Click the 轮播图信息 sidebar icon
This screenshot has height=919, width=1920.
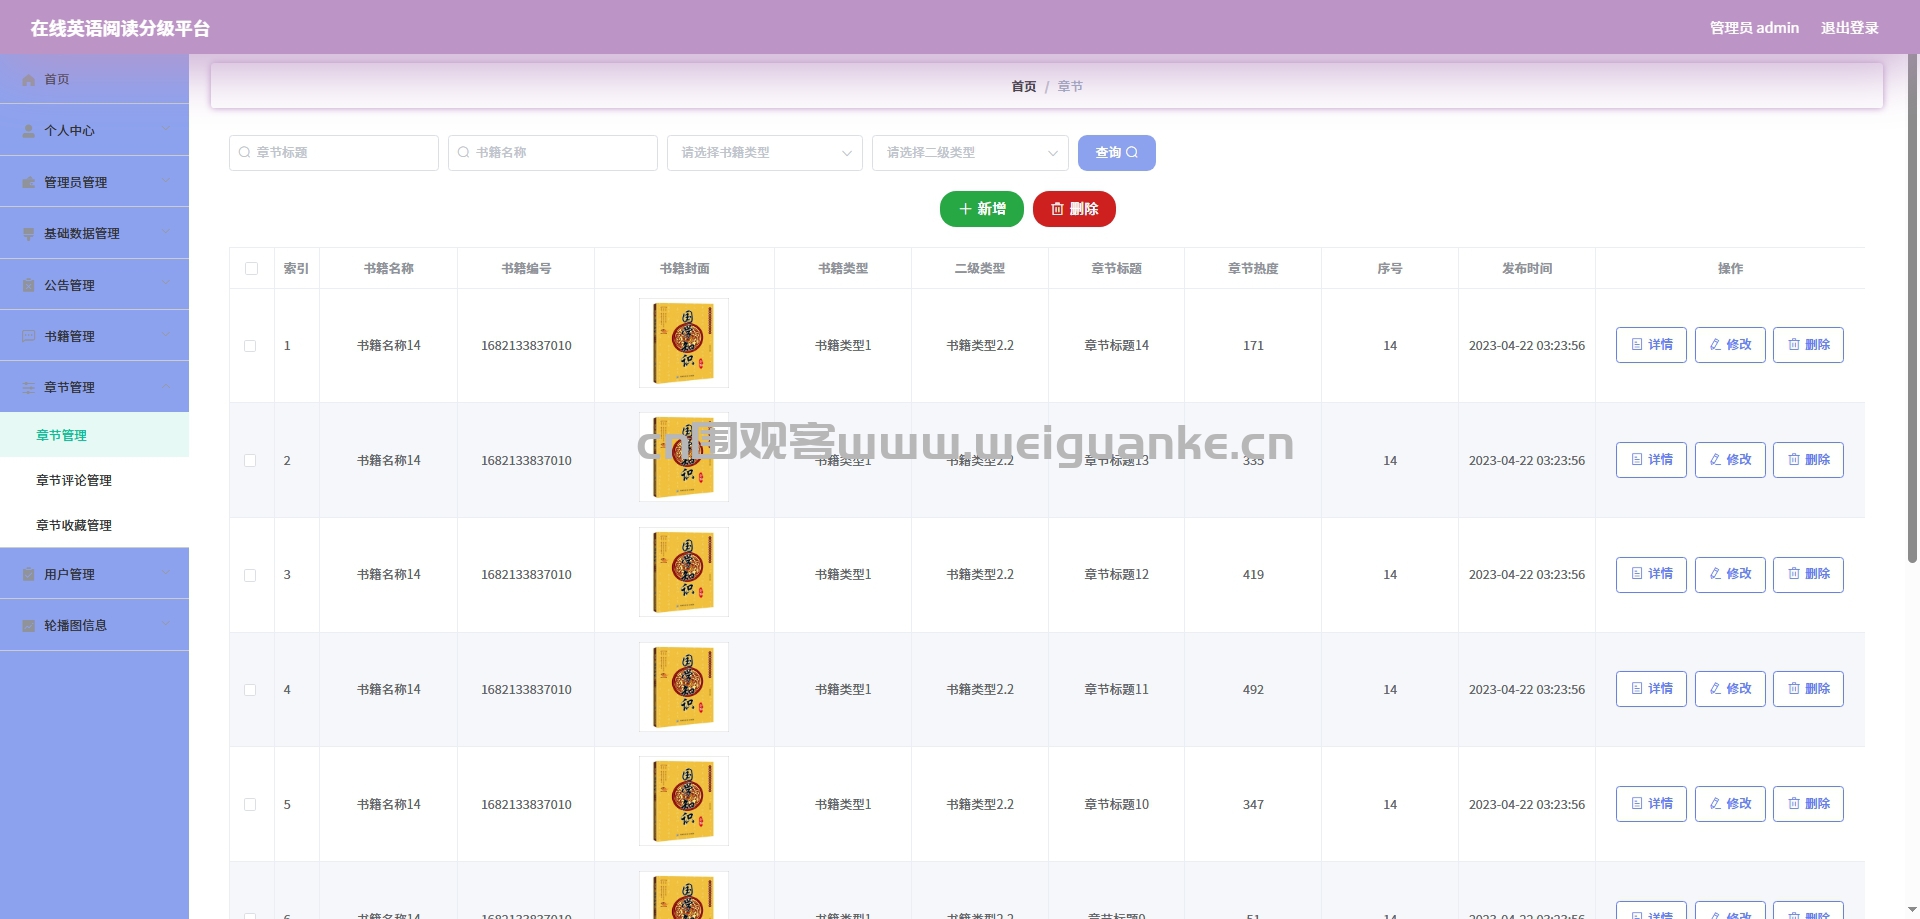click(29, 626)
